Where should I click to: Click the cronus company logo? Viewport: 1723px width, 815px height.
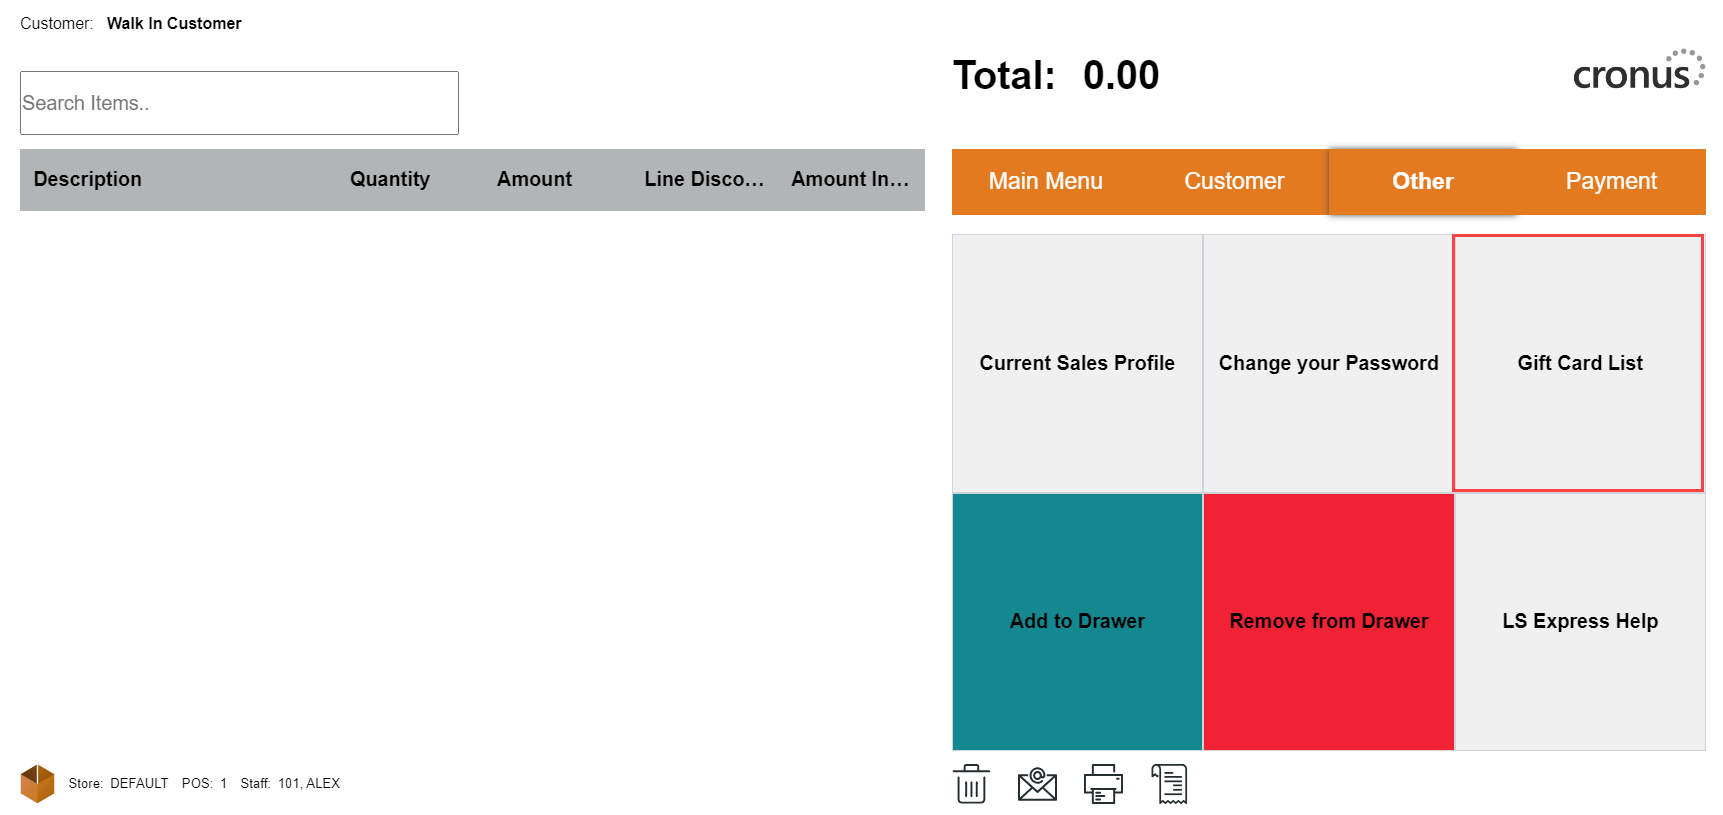(x=1638, y=73)
